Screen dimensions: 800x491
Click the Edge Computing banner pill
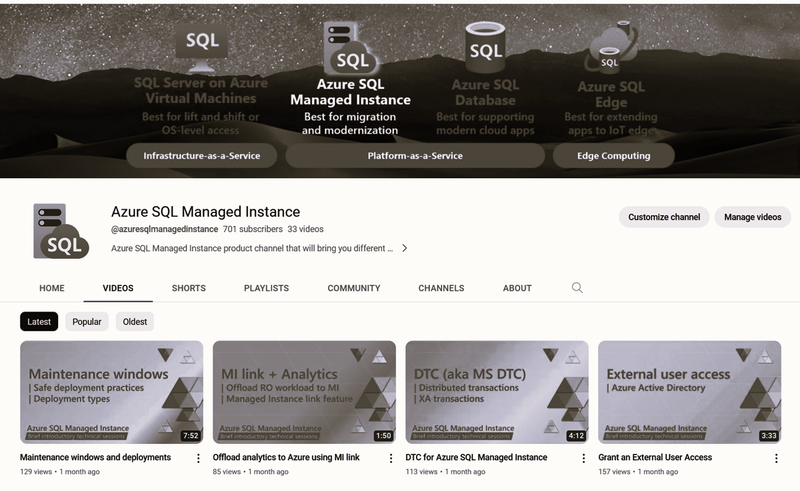(613, 156)
